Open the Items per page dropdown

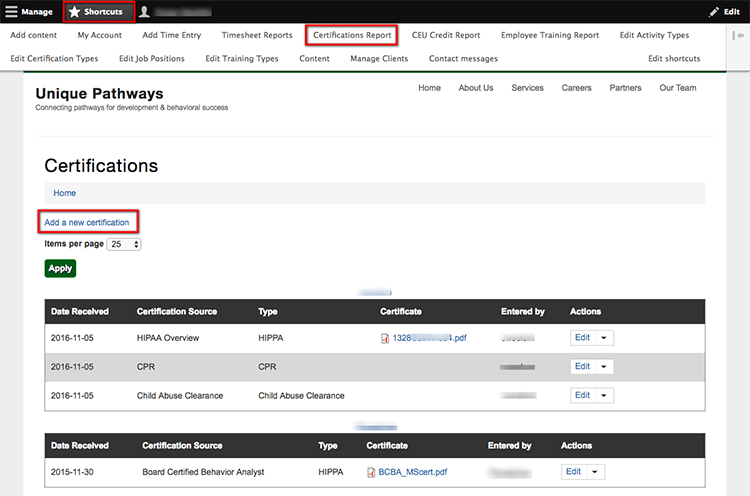pyautogui.click(x=125, y=244)
